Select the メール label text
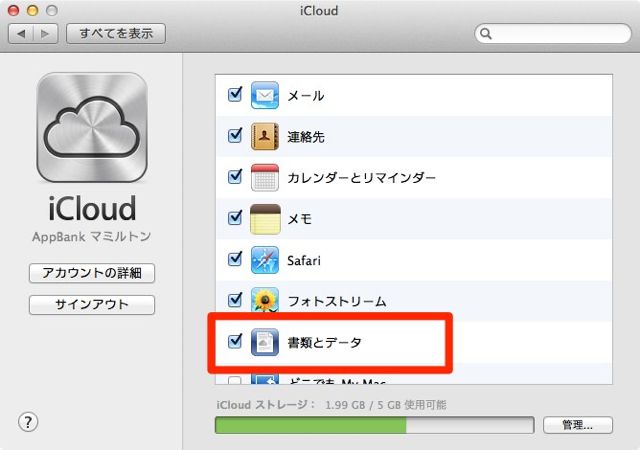640x450 pixels. [306, 96]
